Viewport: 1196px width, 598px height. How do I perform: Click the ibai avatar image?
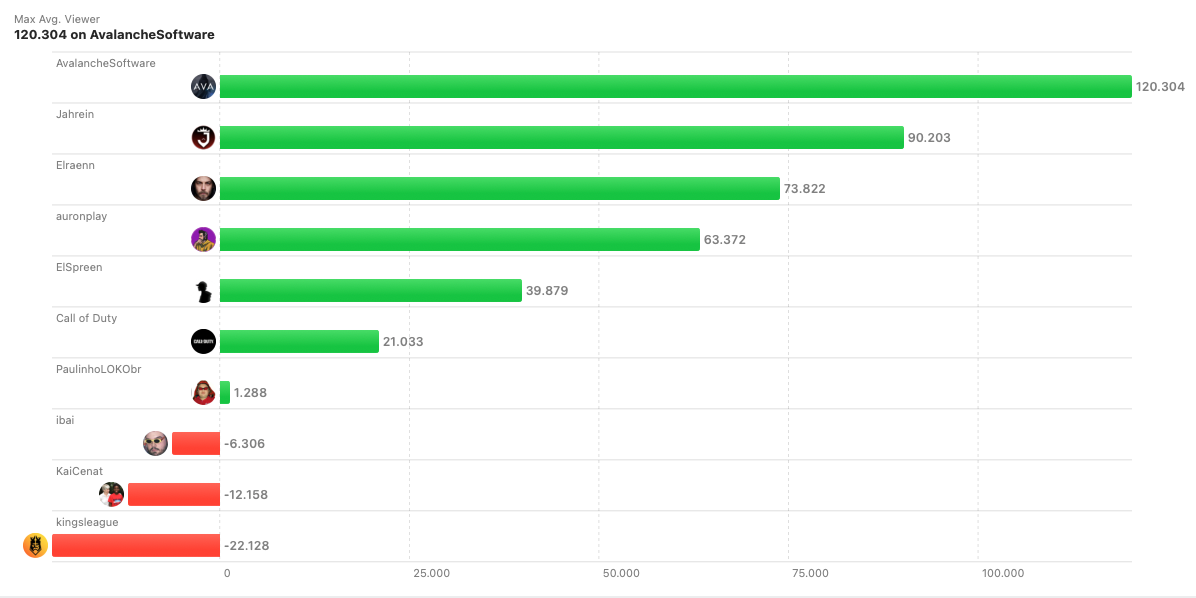155,443
